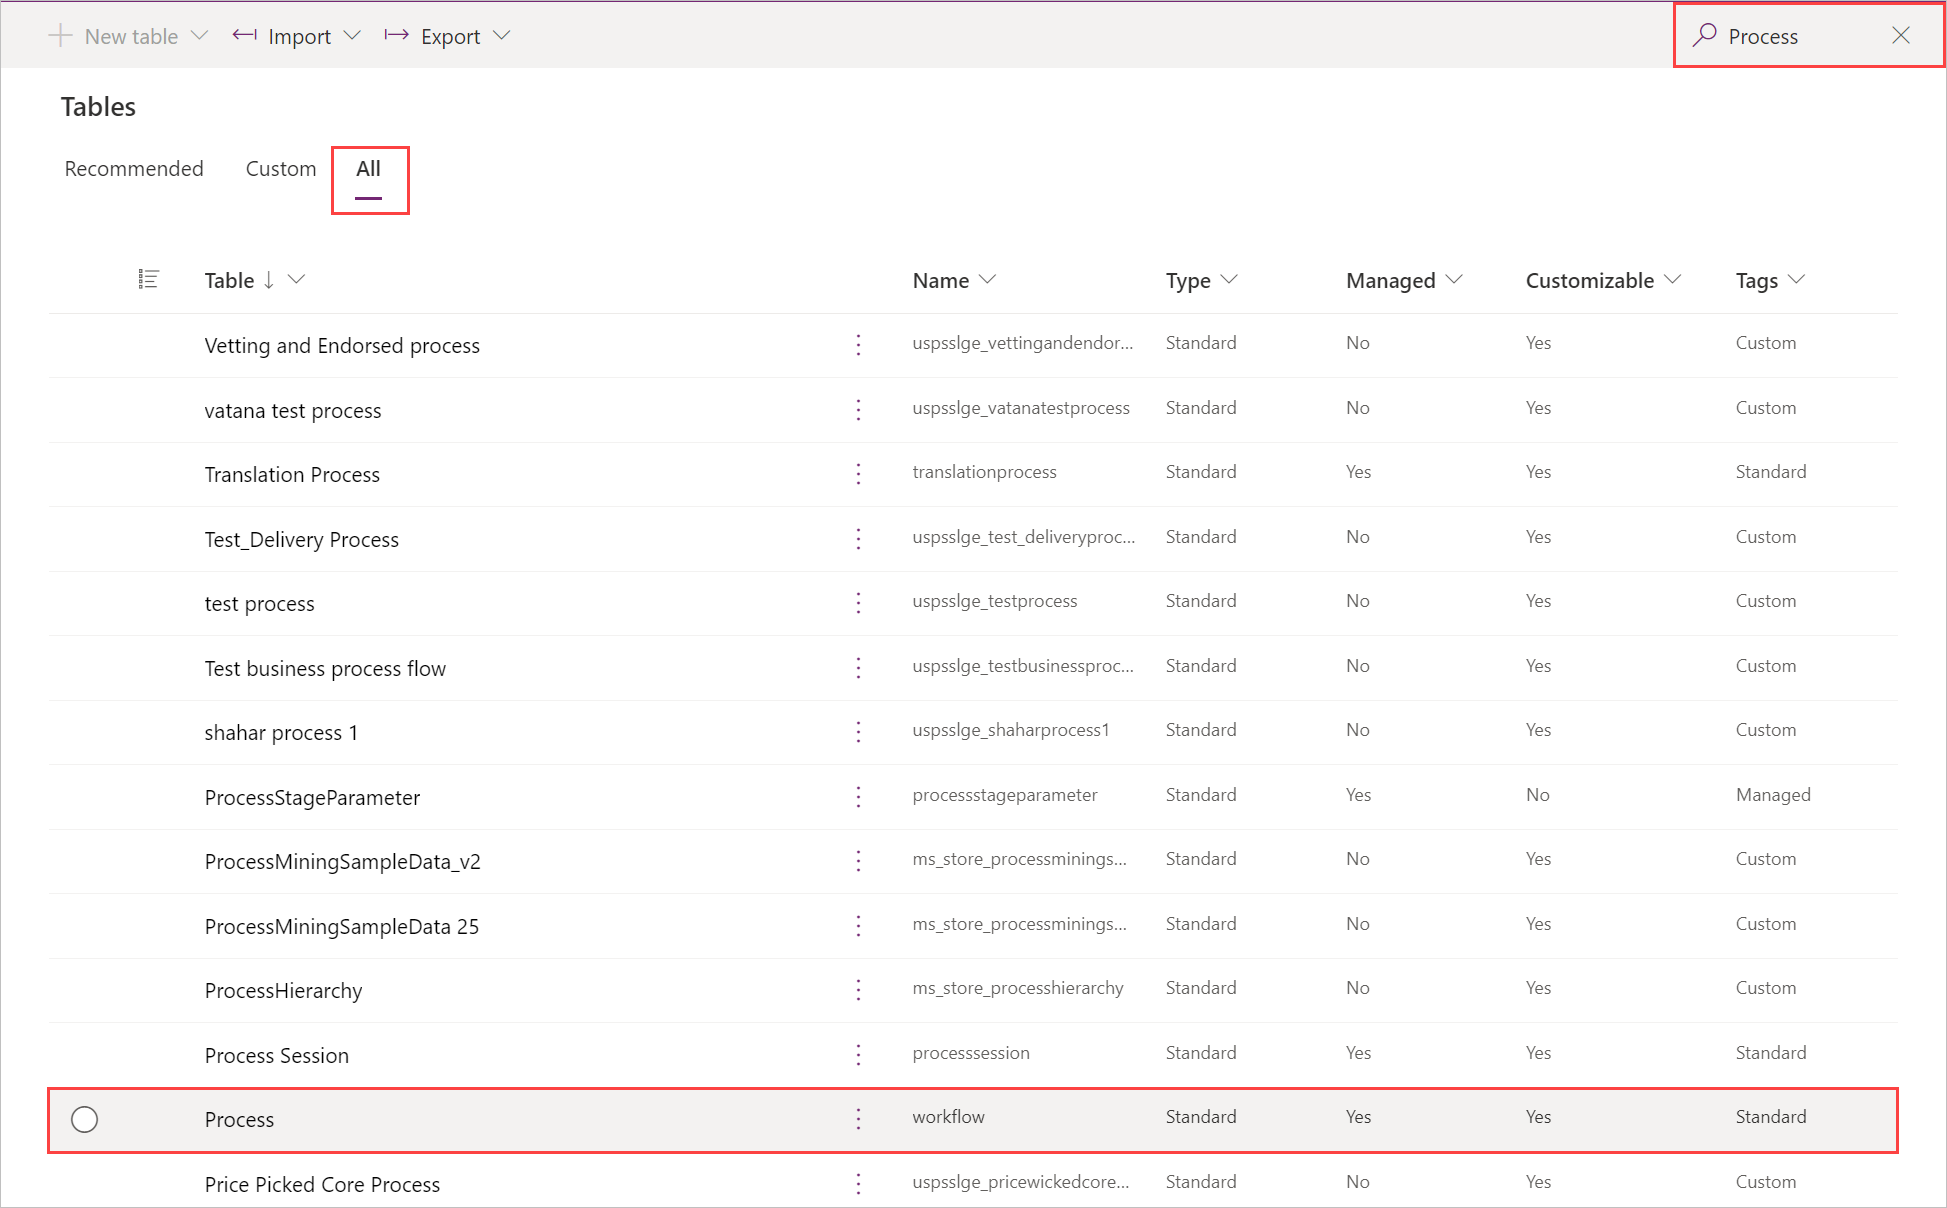Toggle Recommended tables view
Screen dimensions: 1947x1208
[x=135, y=167]
